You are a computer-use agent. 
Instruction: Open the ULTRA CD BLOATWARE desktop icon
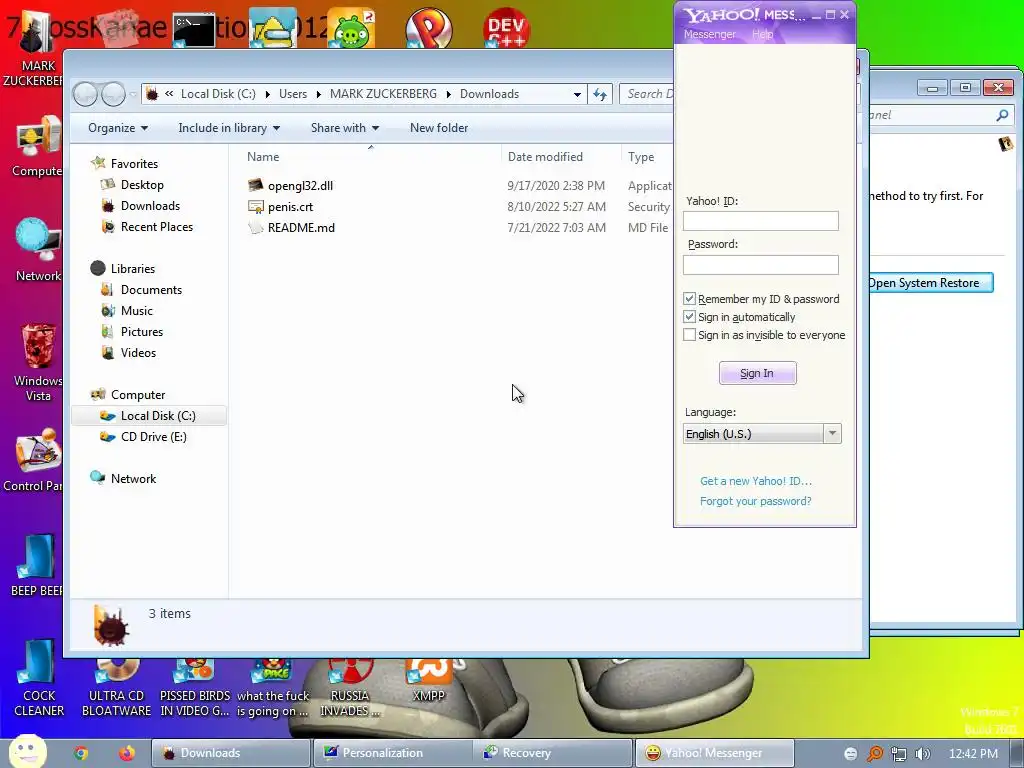click(x=116, y=689)
